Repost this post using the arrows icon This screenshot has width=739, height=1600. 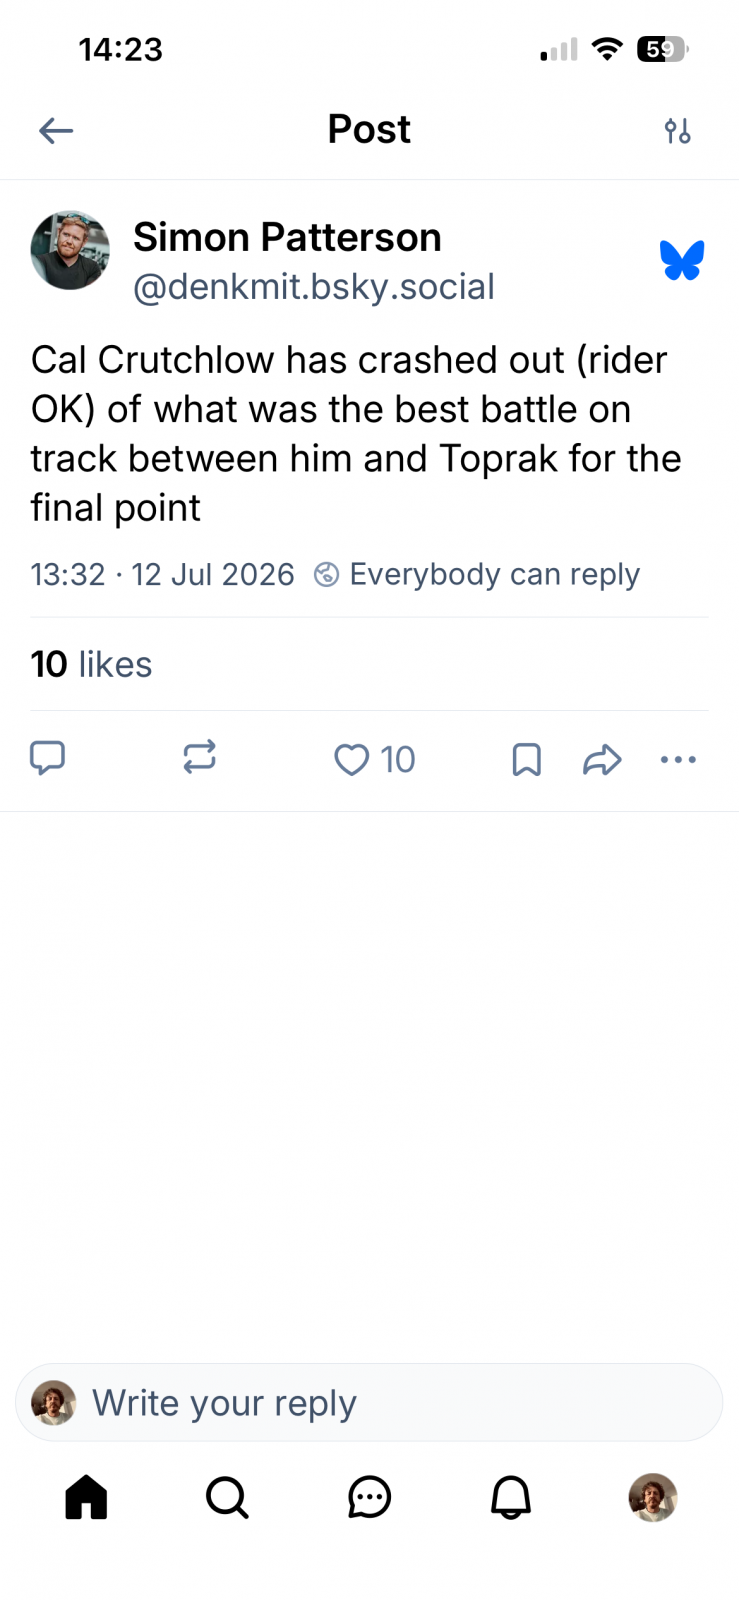[199, 757]
